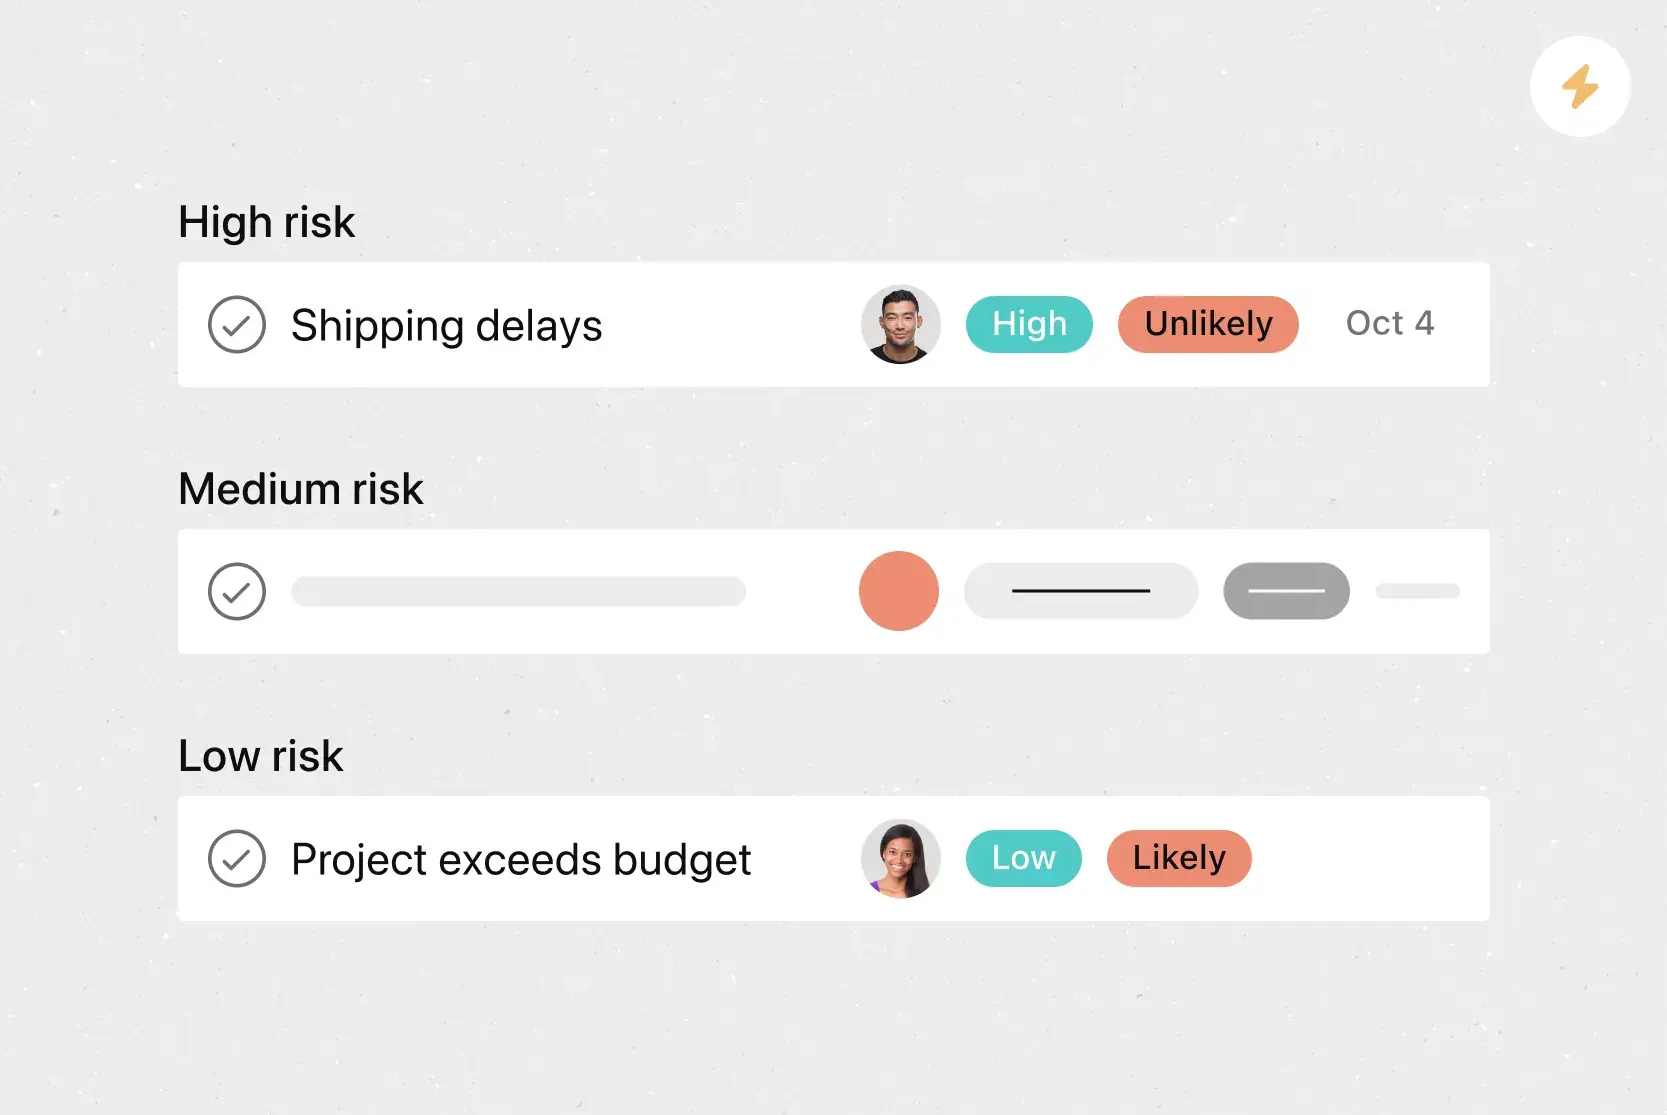The image size is (1667, 1115).
Task: Mark Shipping delays task complete
Action: tap(237, 324)
